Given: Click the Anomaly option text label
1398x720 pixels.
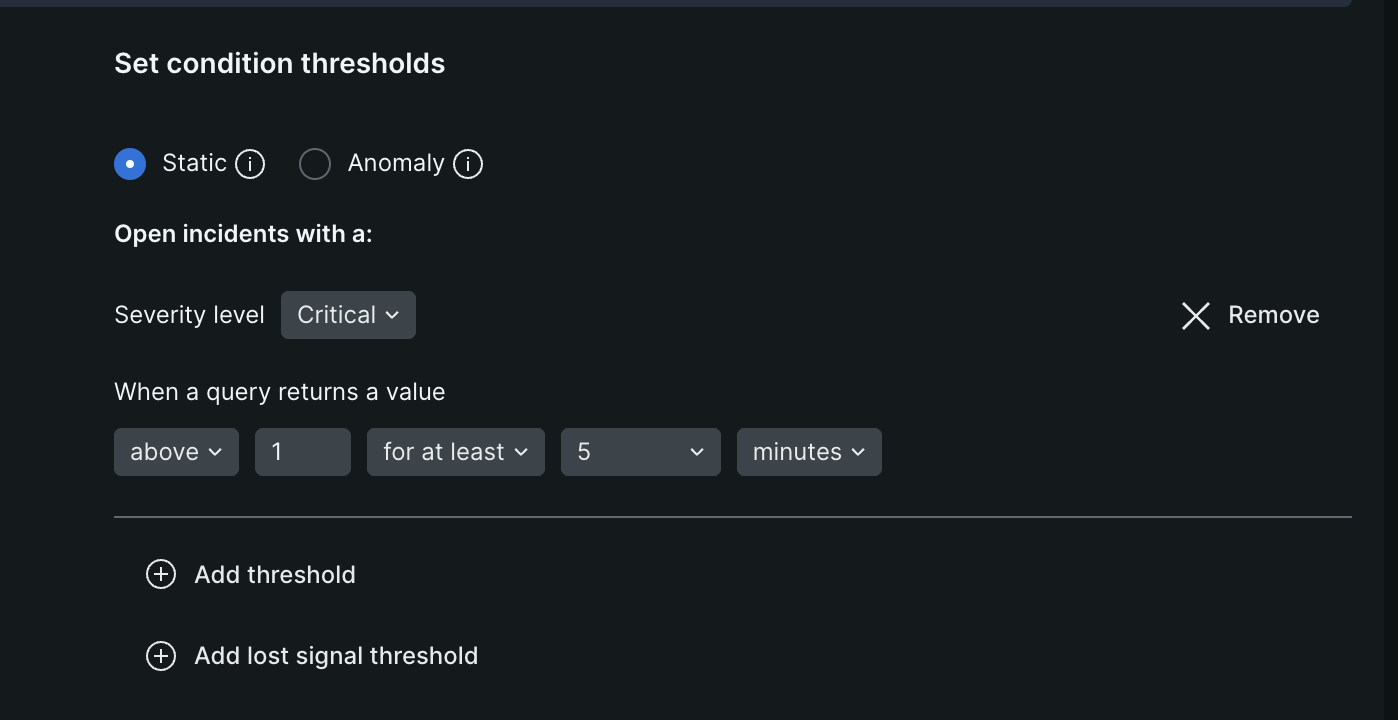Looking at the screenshot, I should click(396, 163).
